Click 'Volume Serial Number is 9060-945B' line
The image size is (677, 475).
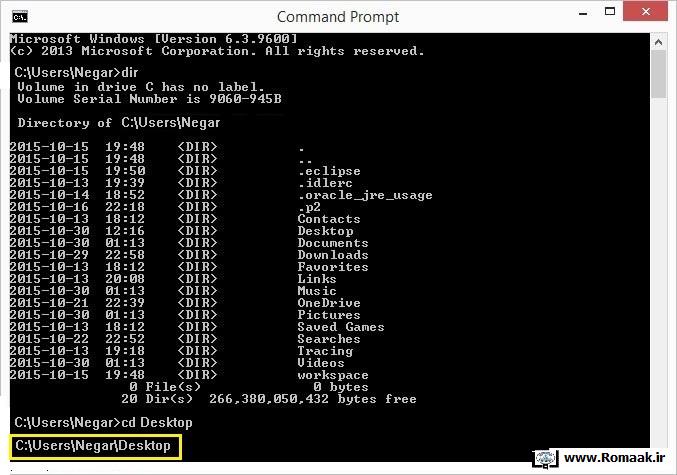click(x=149, y=99)
